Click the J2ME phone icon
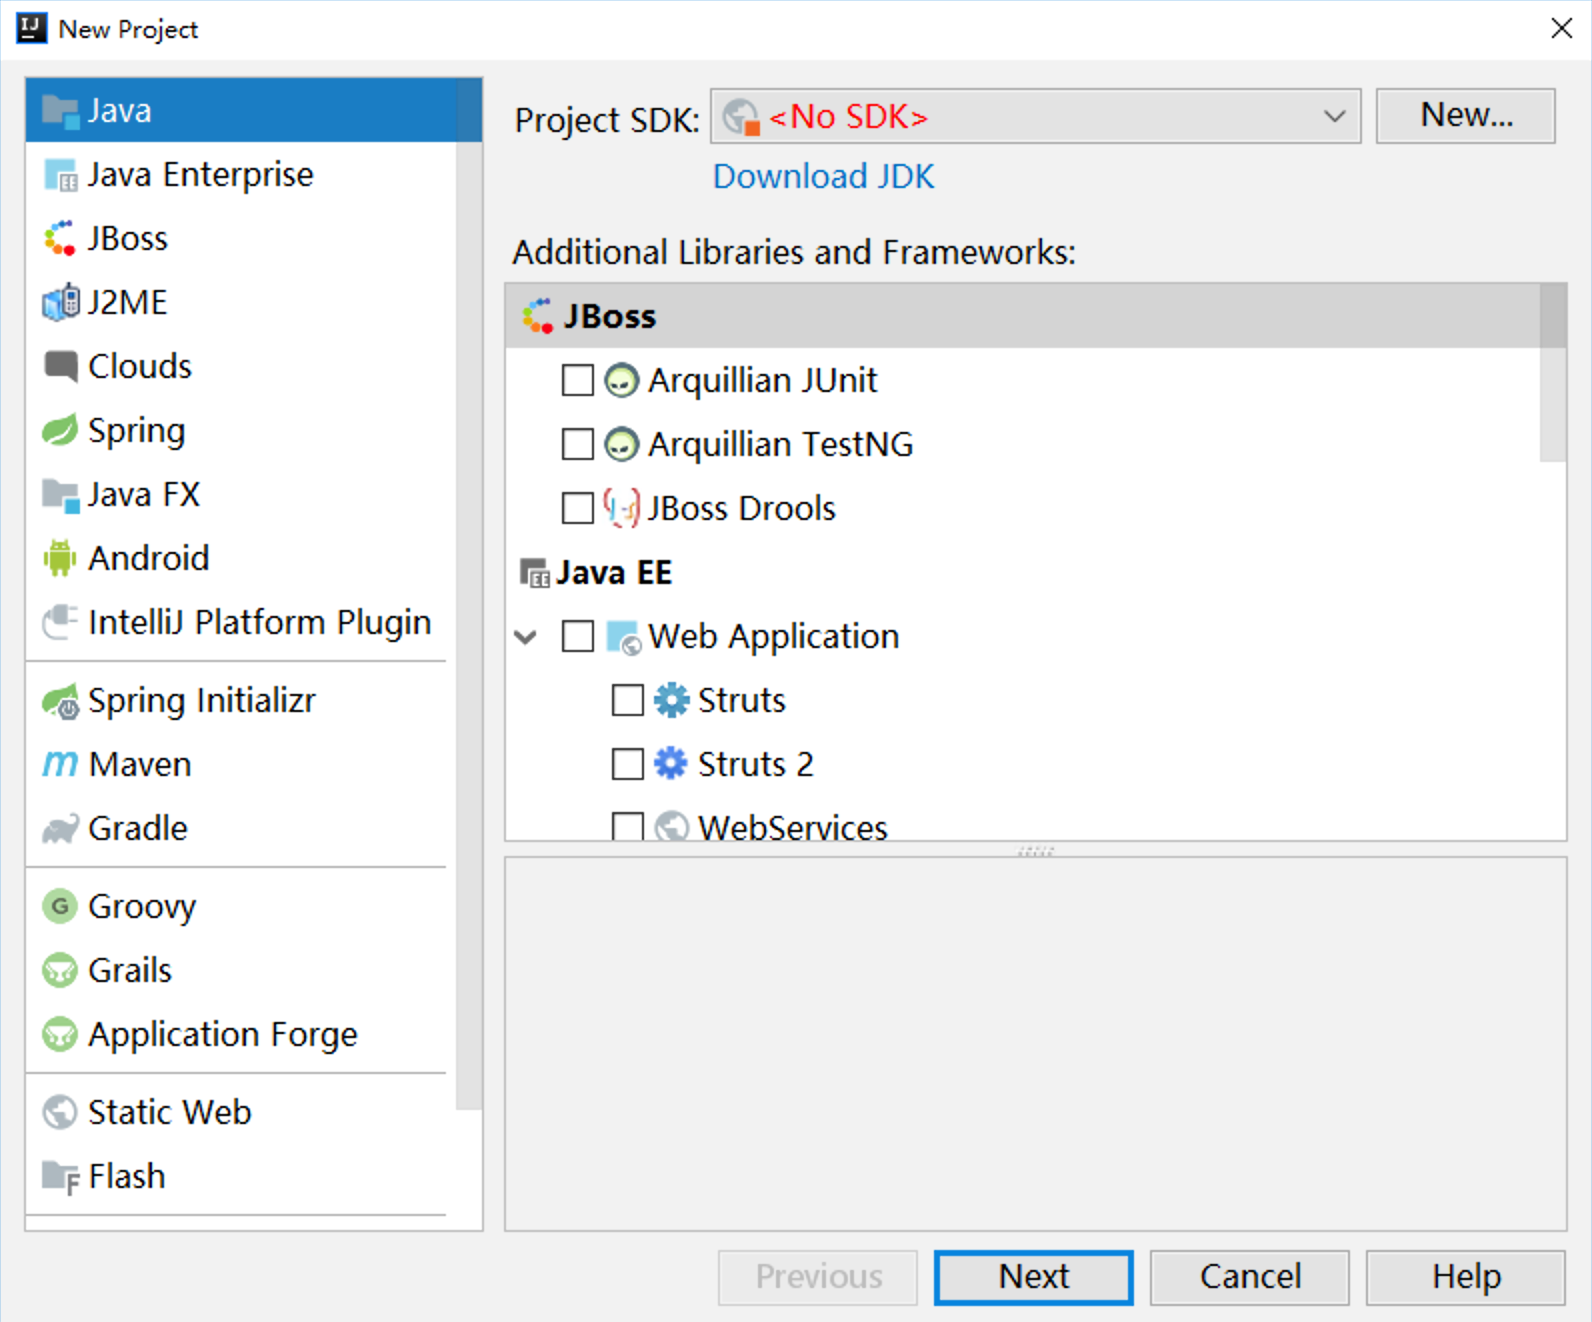 60,303
